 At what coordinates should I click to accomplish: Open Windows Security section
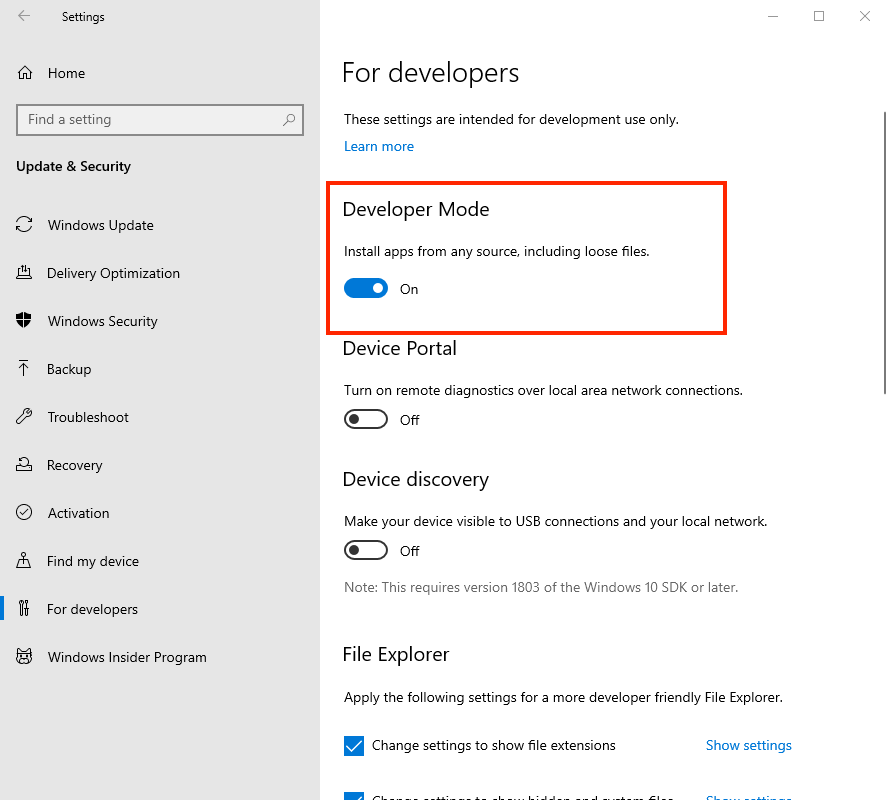click(x=103, y=321)
